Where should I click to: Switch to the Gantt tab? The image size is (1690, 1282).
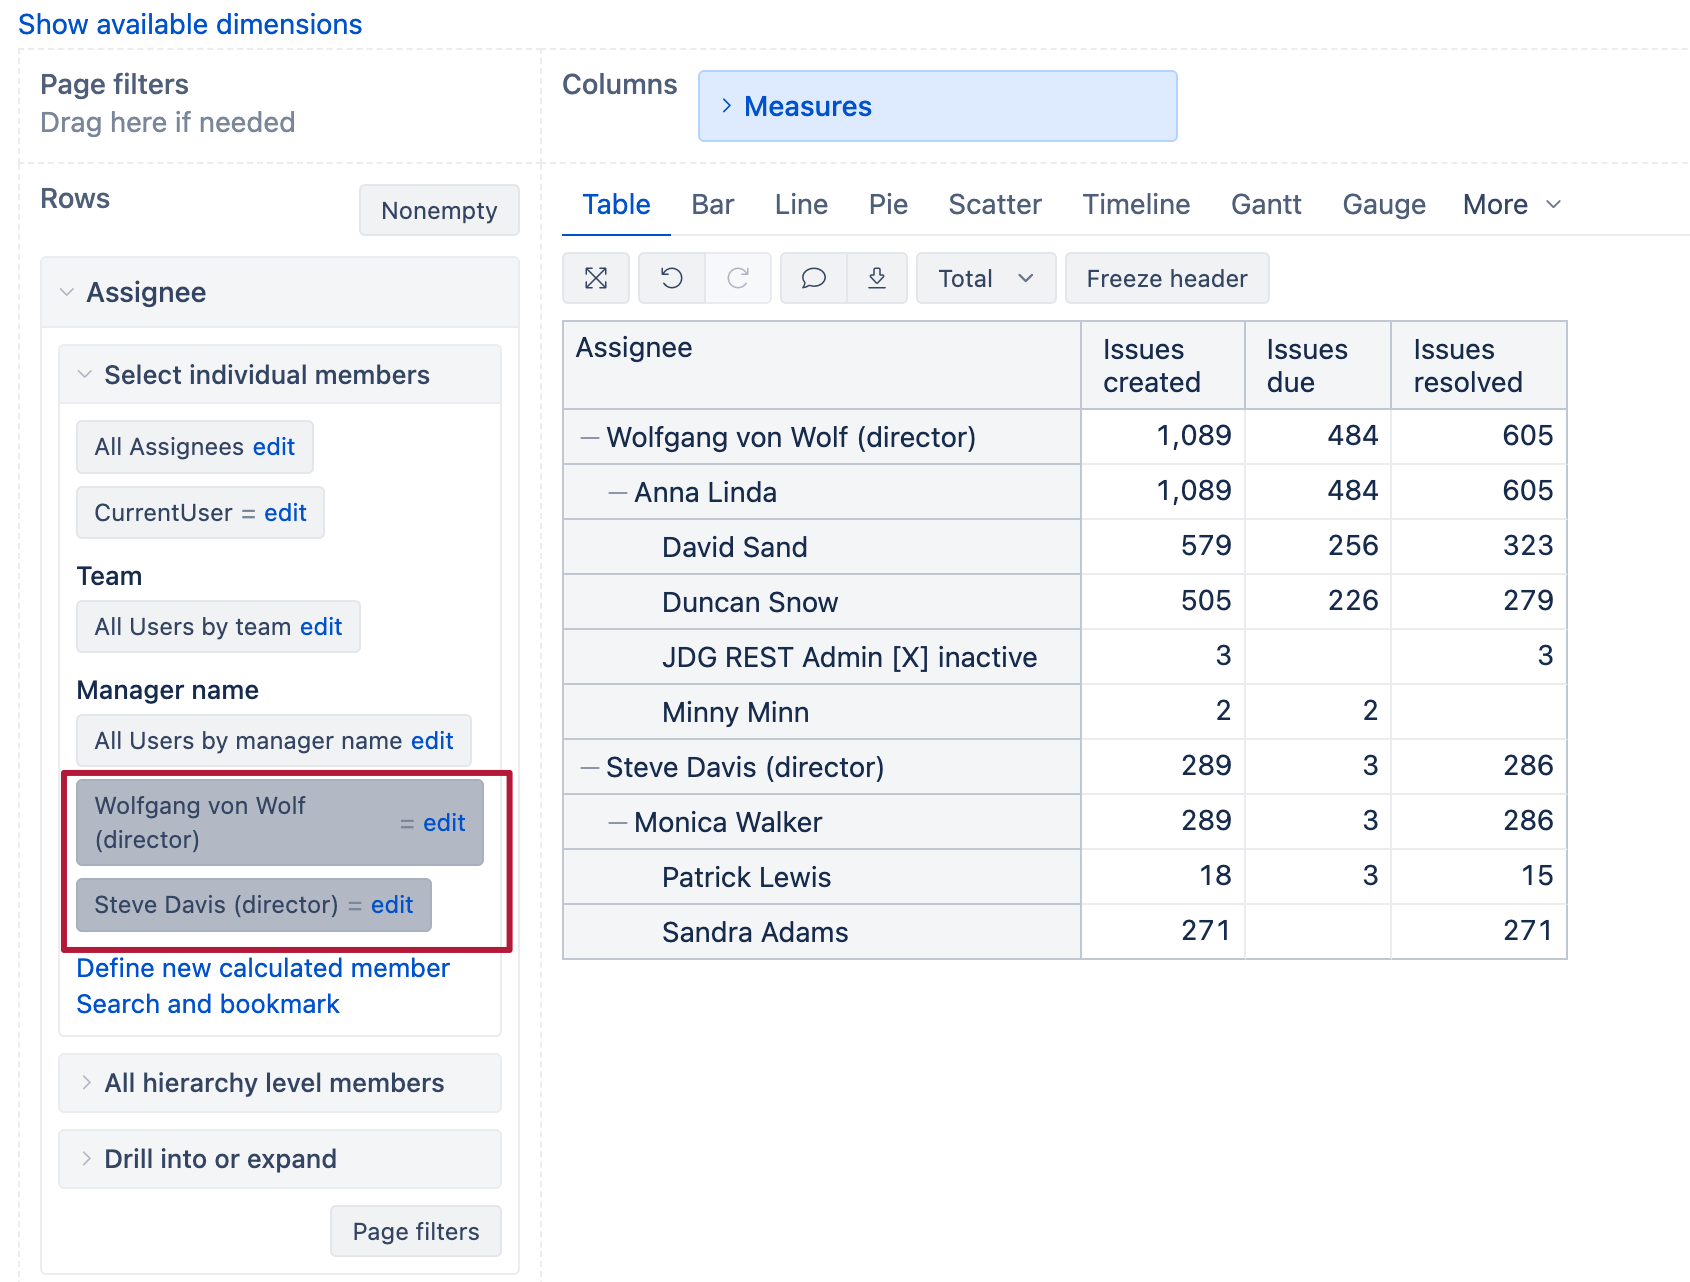click(1266, 204)
